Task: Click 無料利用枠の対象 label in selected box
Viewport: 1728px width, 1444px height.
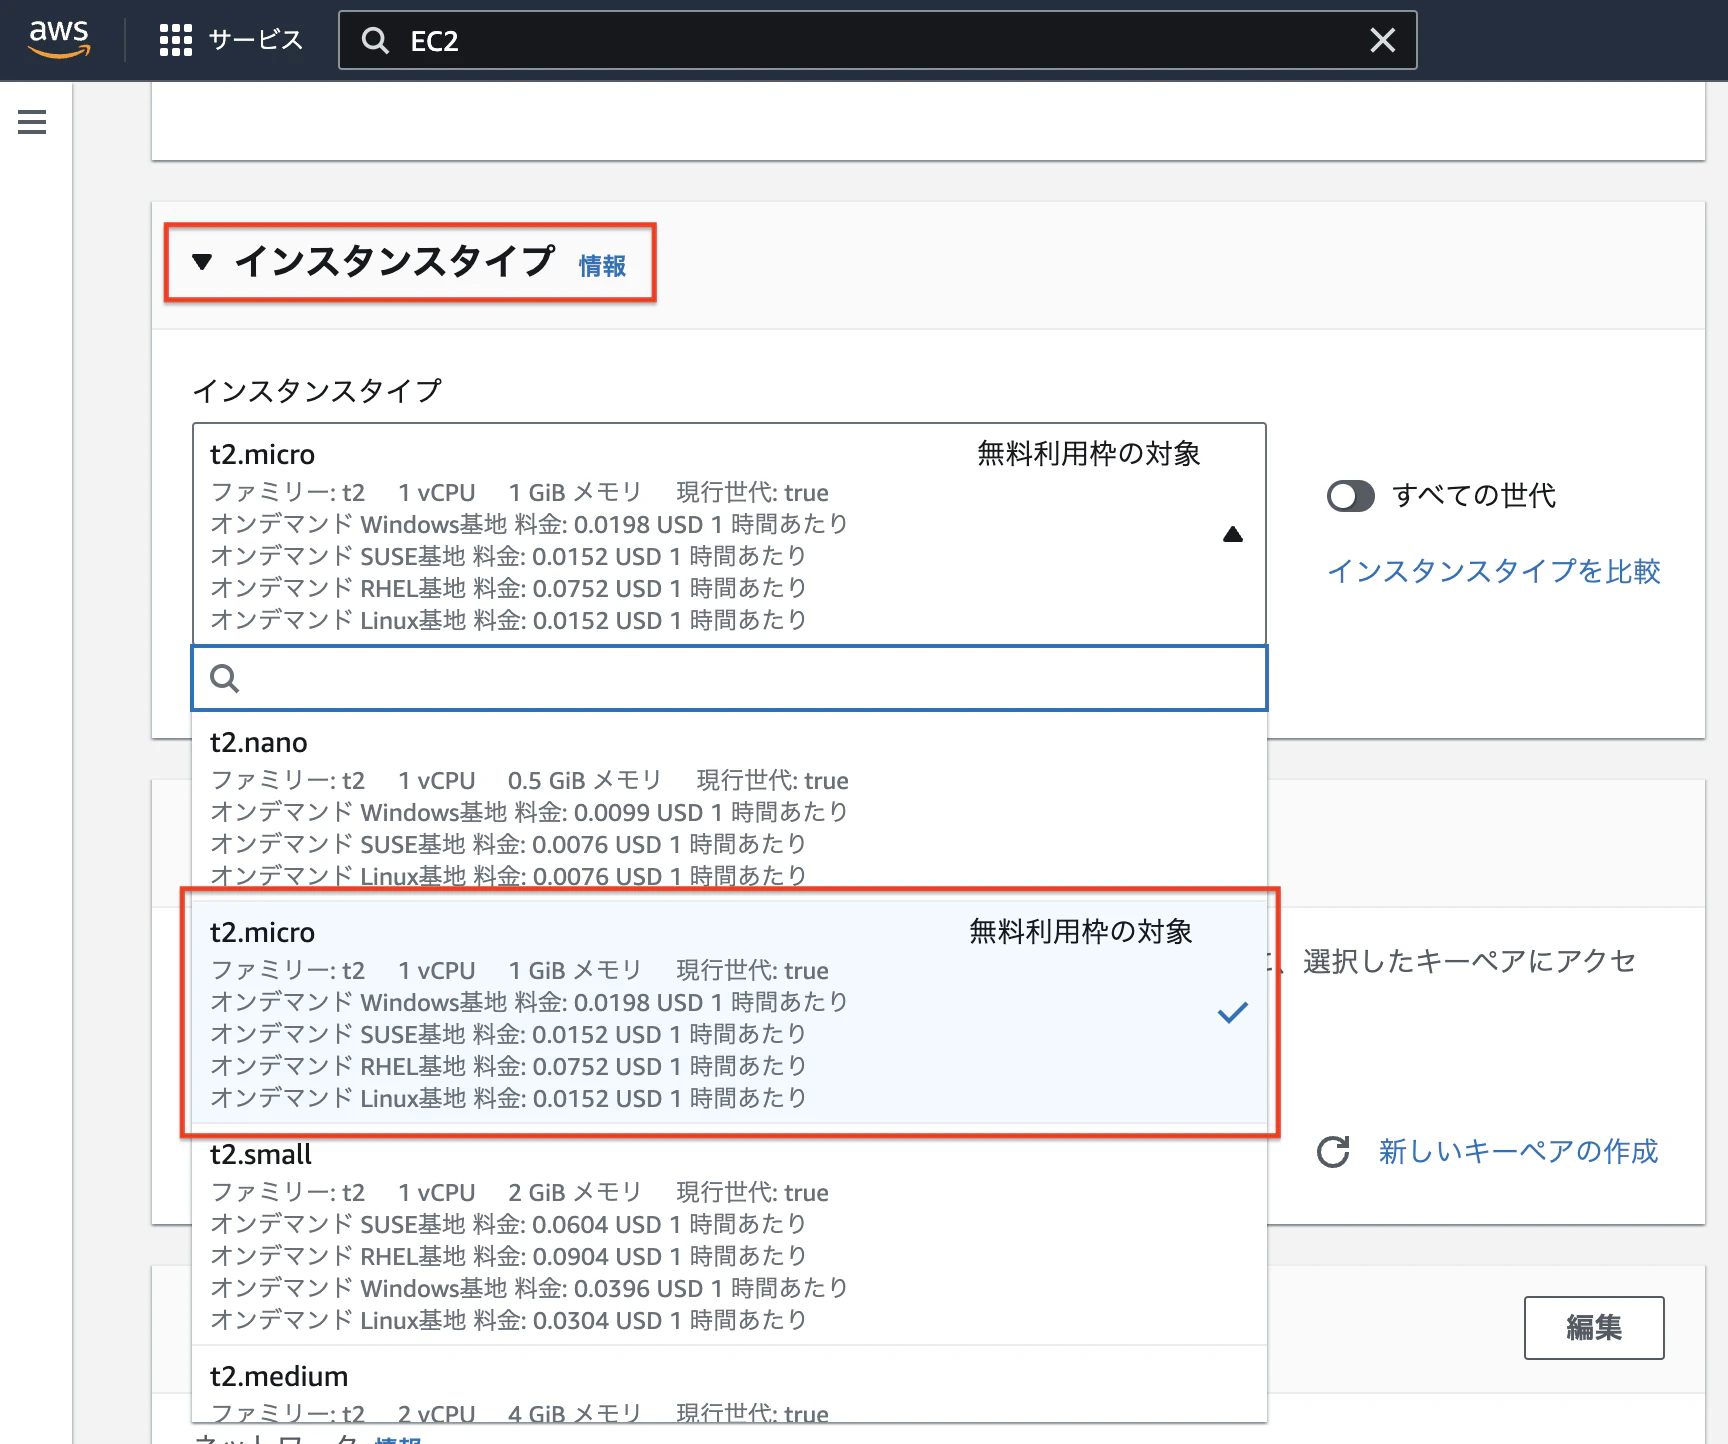Action: tap(1089, 454)
